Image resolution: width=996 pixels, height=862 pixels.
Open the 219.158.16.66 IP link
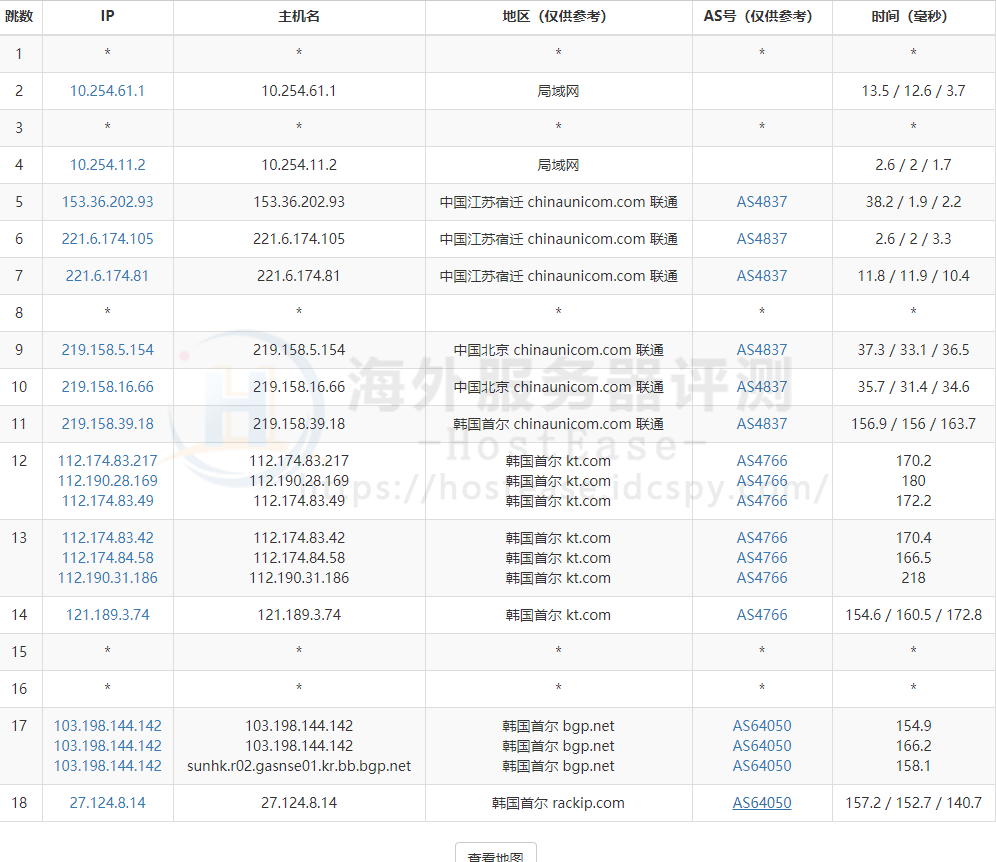[x=107, y=387]
